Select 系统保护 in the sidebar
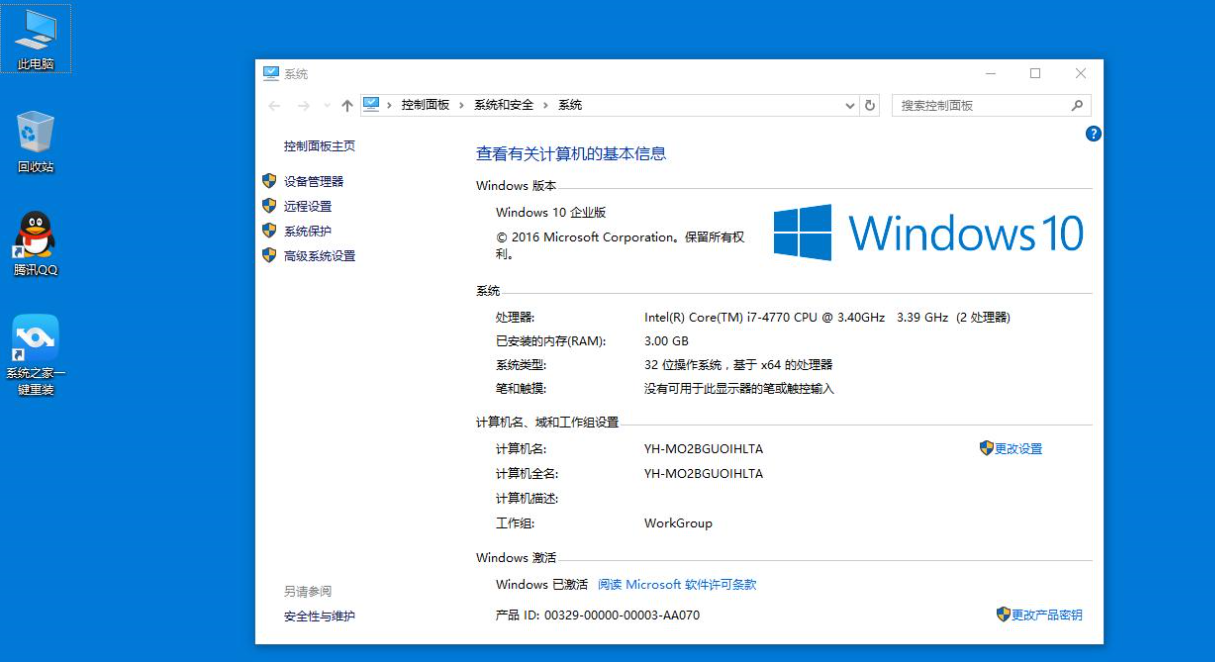Screen dimensions: 1215x662 click(x=308, y=230)
